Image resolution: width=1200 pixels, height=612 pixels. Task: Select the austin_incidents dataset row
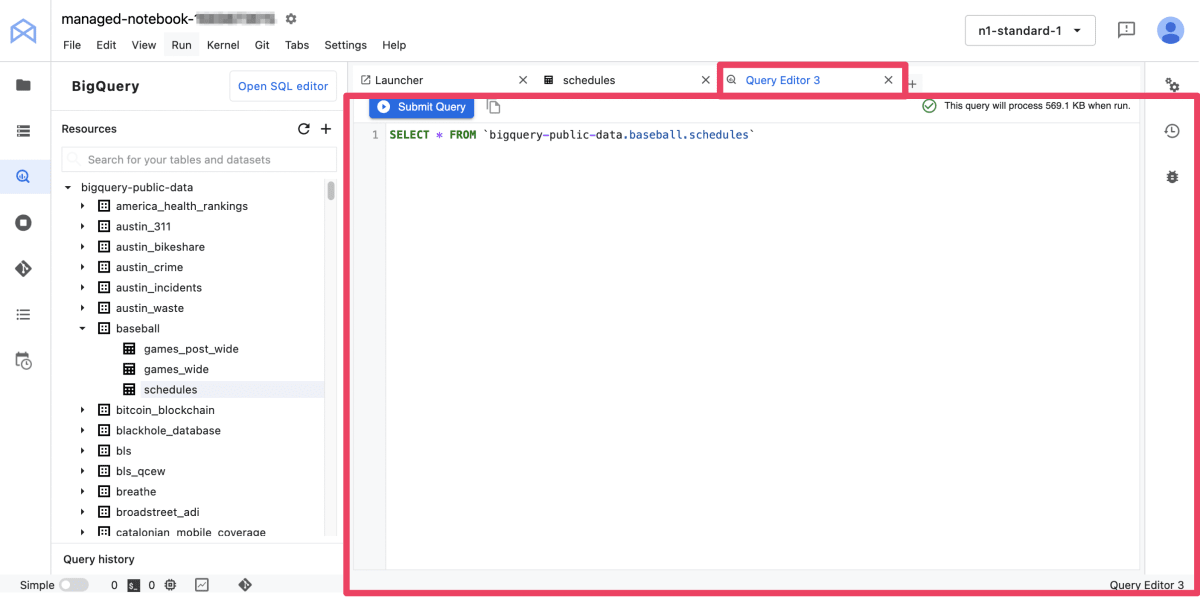click(x=159, y=288)
